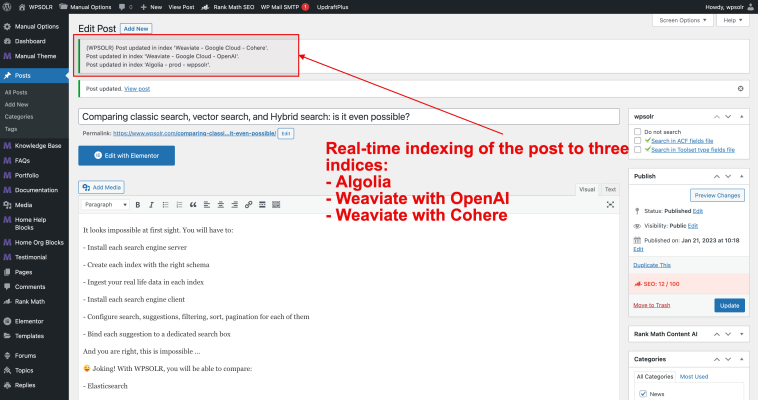Toggle bold formatting in editor toolbar
Image resolution: width=758 pixels, height=400 pixels.
pos(138,205)
